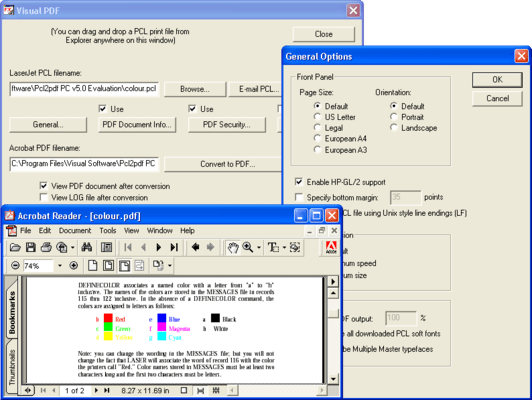Select Landscape orientation radio button
The width and height of the screenshot is (532, 400).
coord(394,128)
